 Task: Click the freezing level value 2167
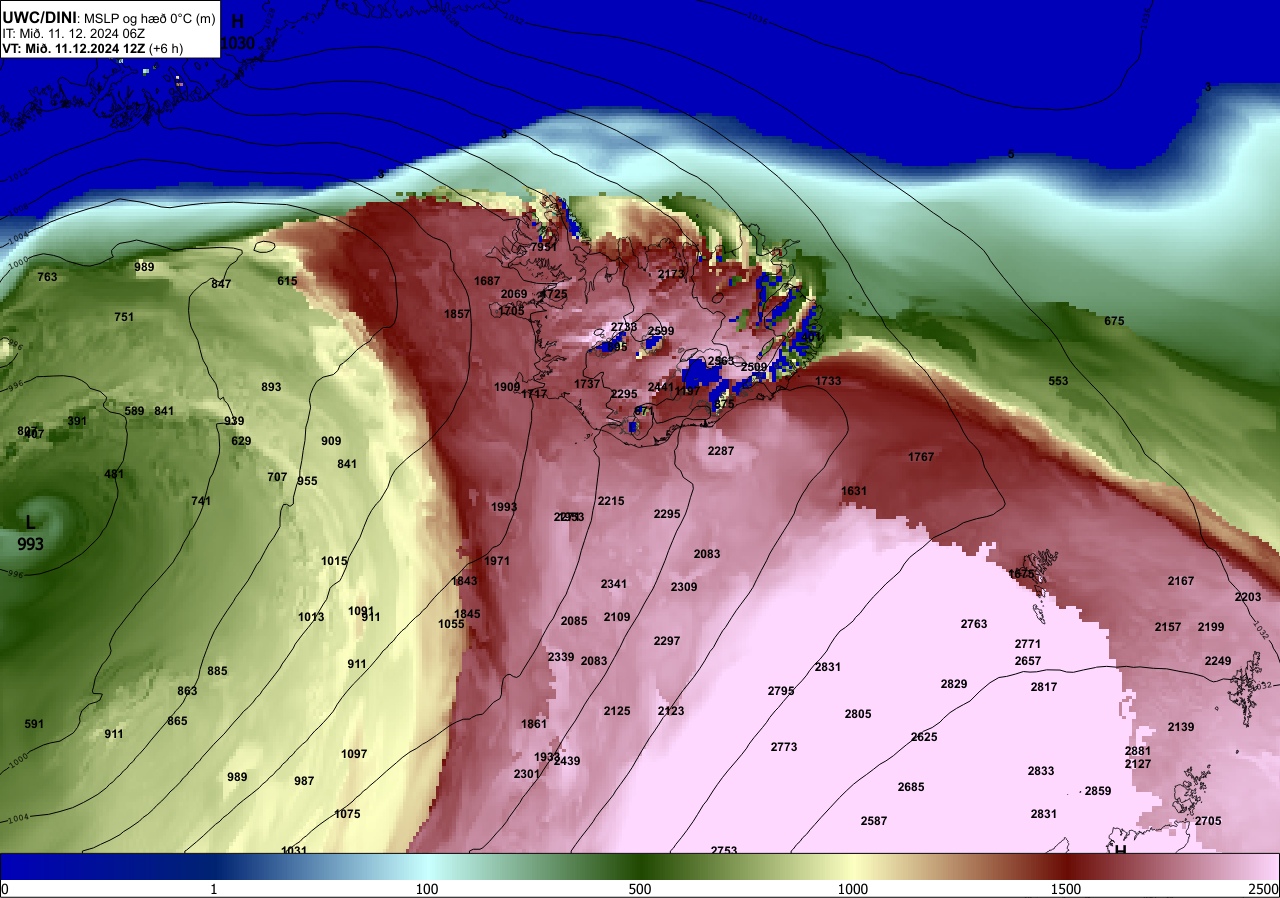1181,581
